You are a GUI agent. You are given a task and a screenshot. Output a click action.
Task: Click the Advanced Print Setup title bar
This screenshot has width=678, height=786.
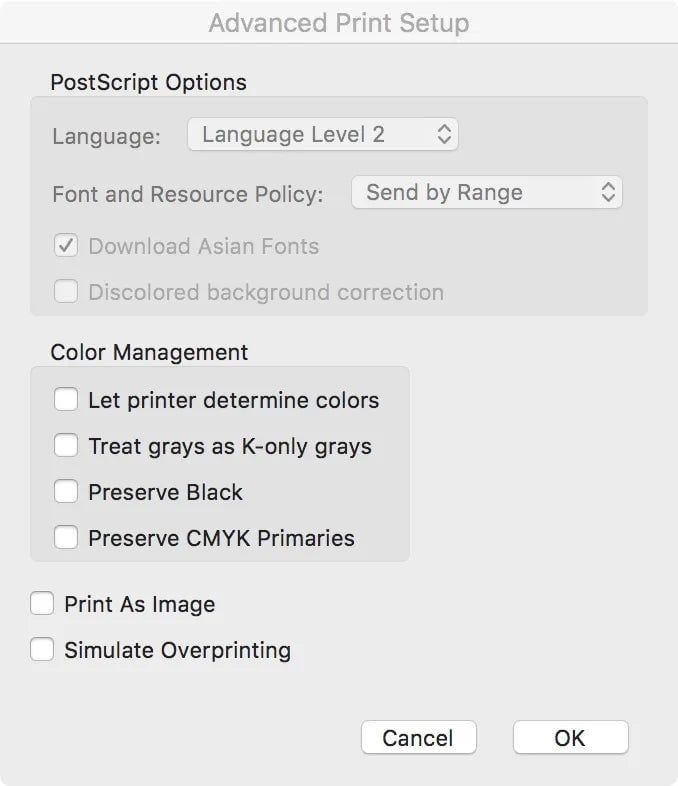339,22
